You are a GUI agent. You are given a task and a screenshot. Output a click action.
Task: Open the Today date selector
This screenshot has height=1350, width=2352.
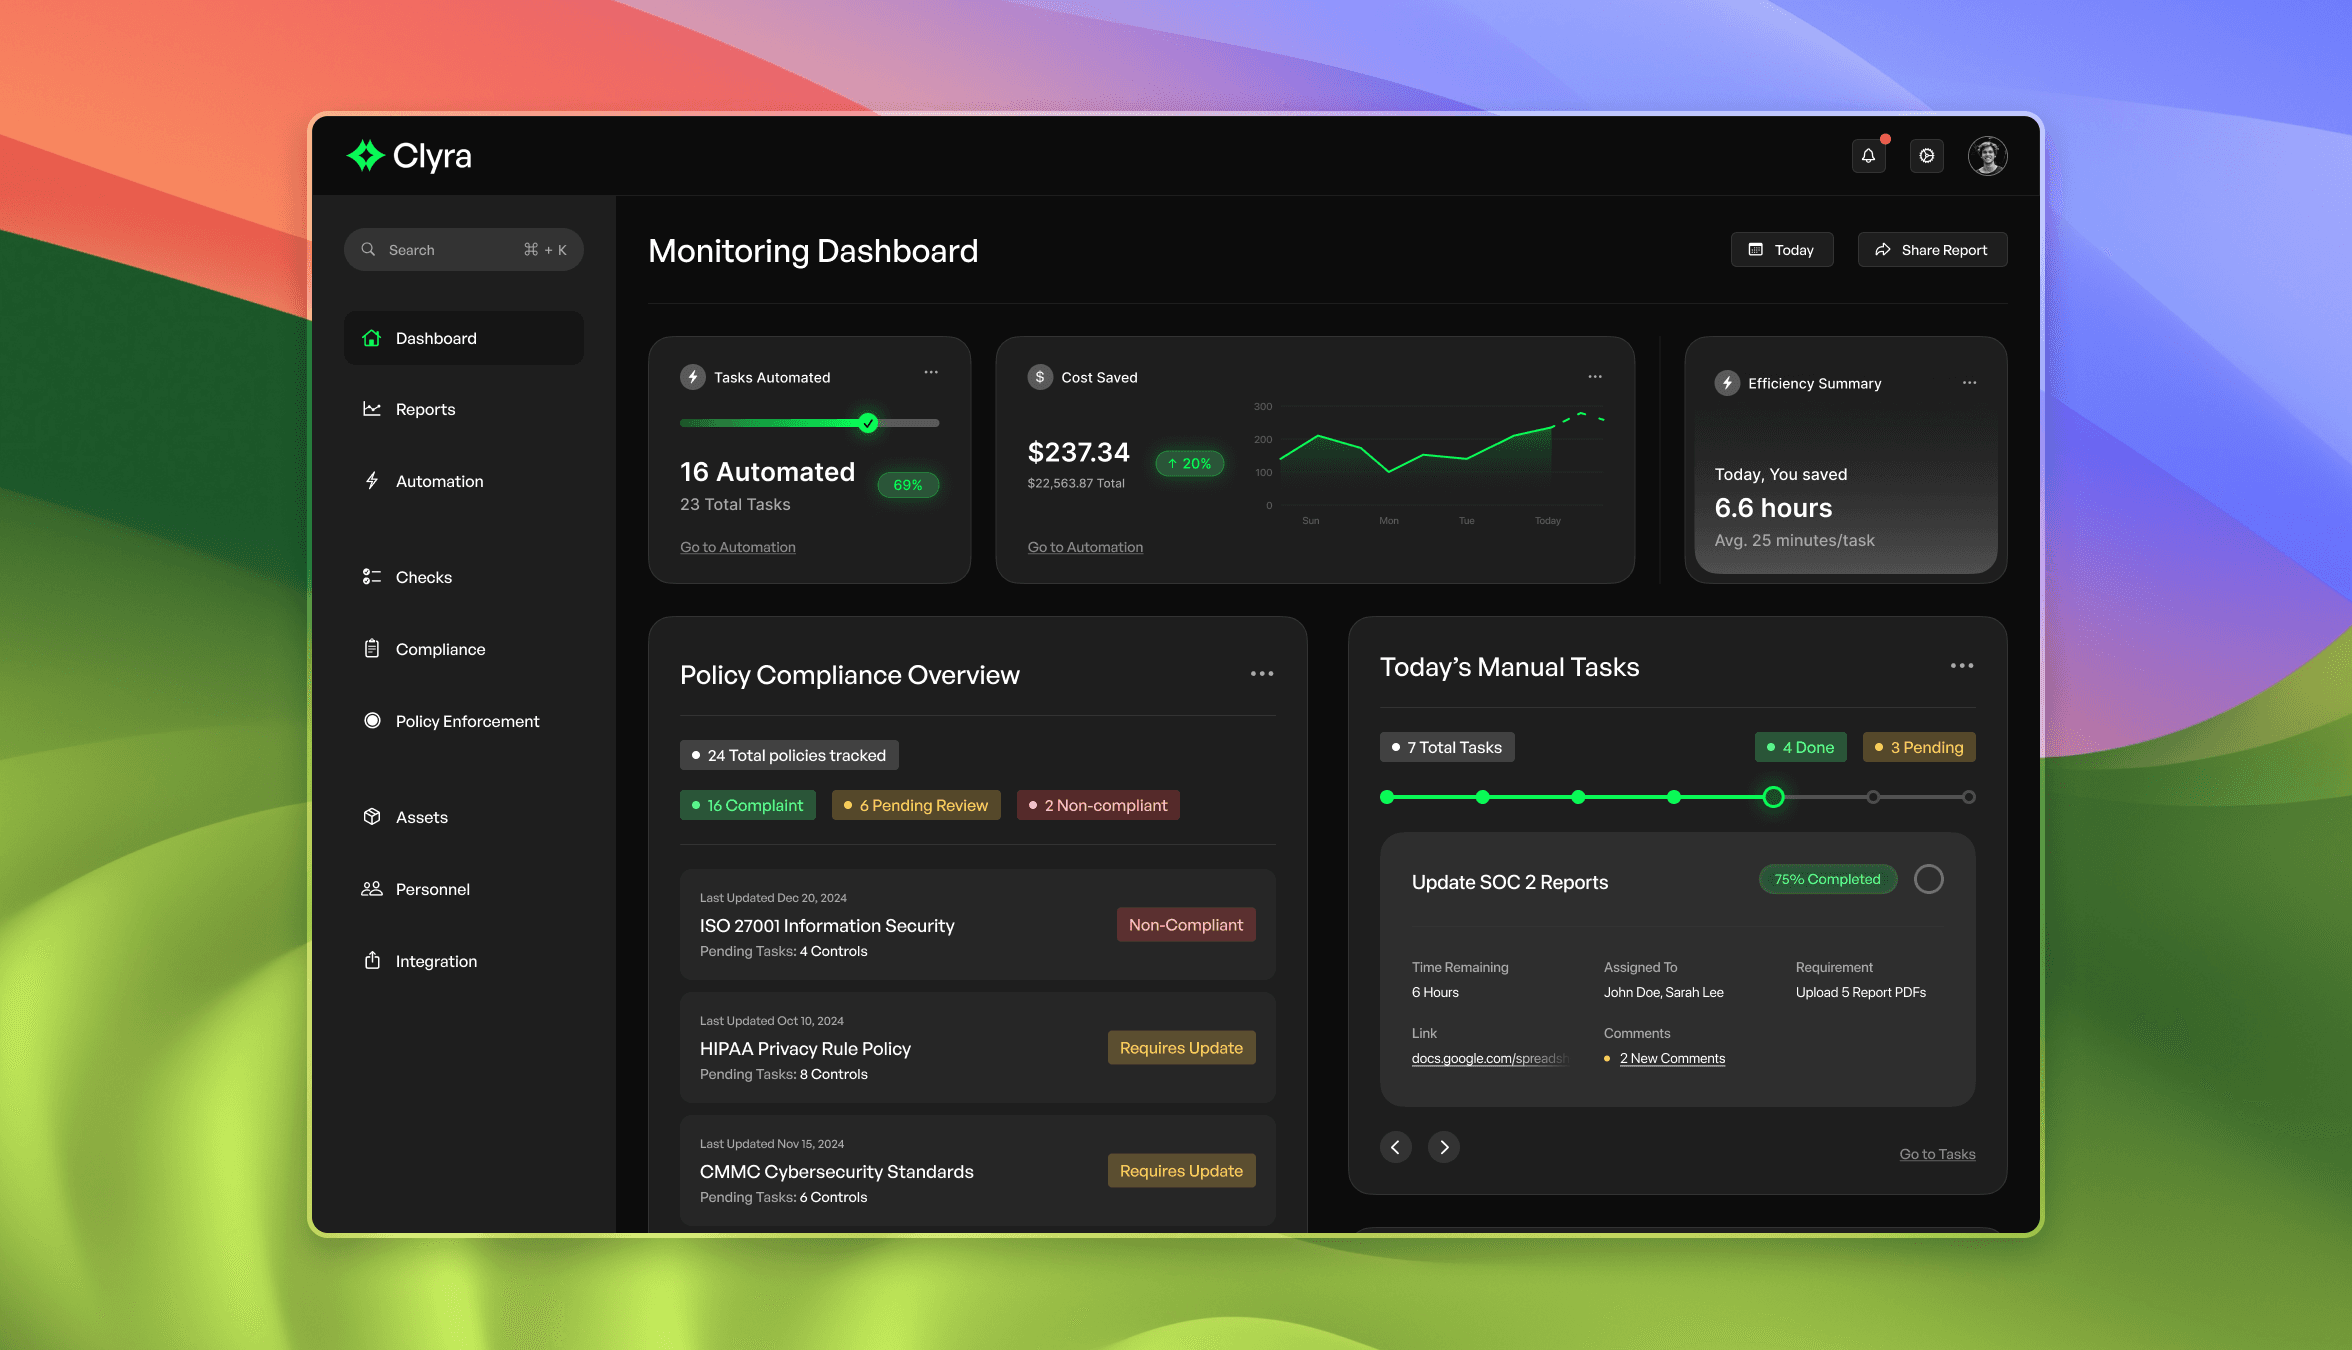click(1782, 250)
